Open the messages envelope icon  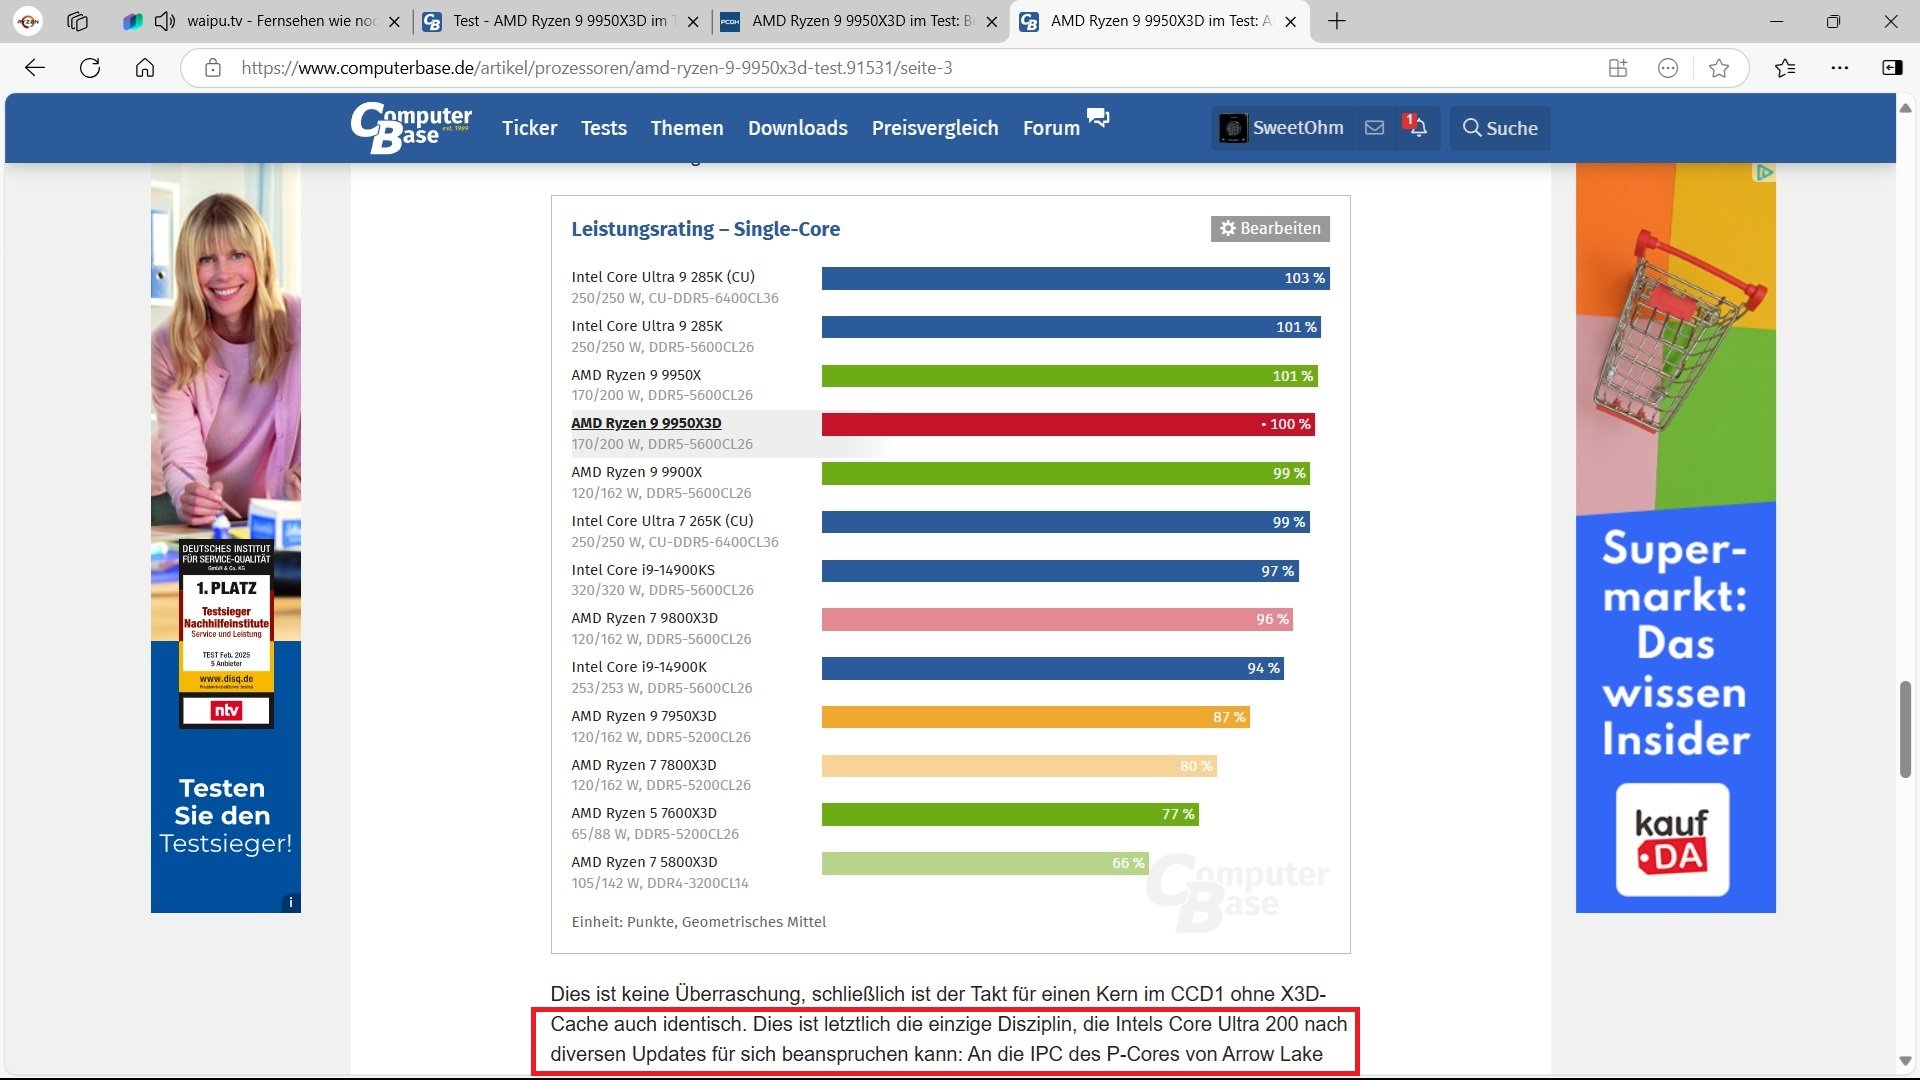(1374, 128)
